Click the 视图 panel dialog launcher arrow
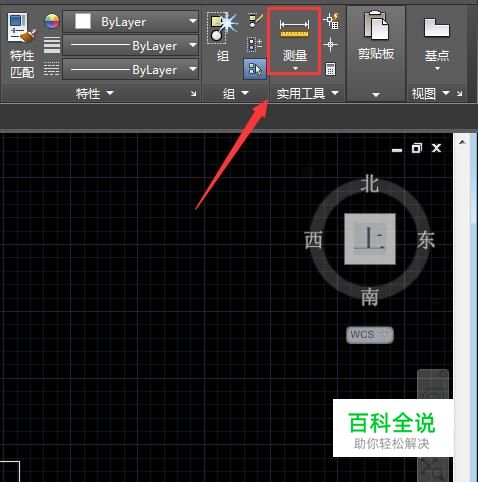478x482 pixels. click(460, 94)
